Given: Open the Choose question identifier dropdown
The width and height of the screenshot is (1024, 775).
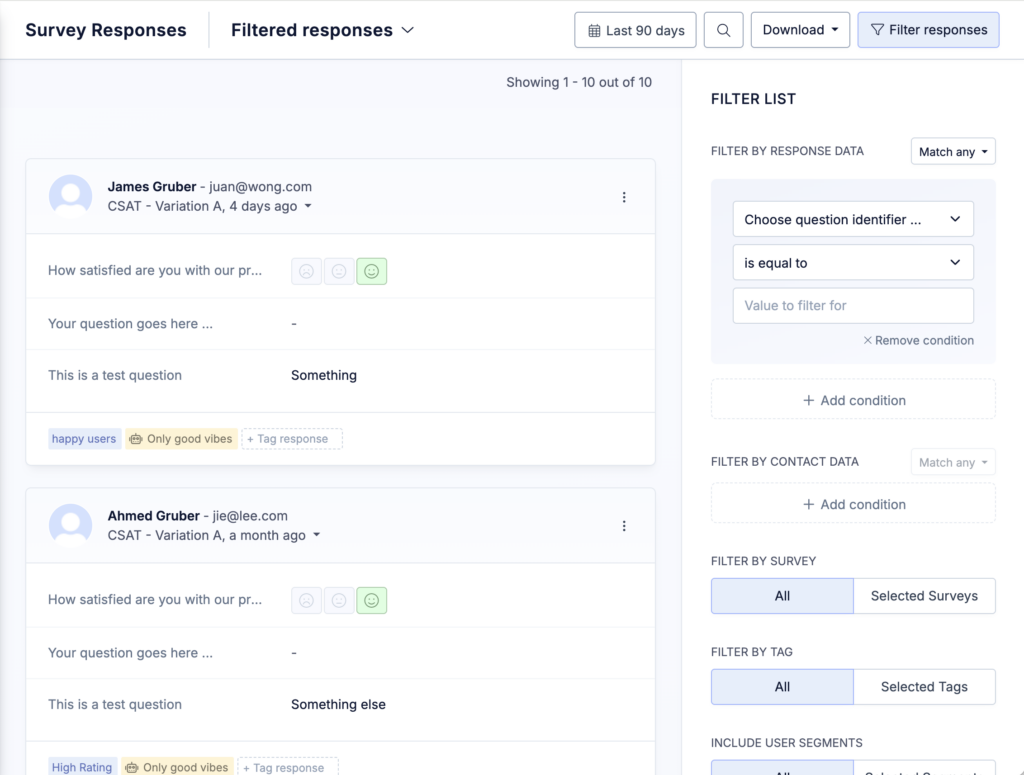Looking at the screenshot, I should (x=852, y=219).
